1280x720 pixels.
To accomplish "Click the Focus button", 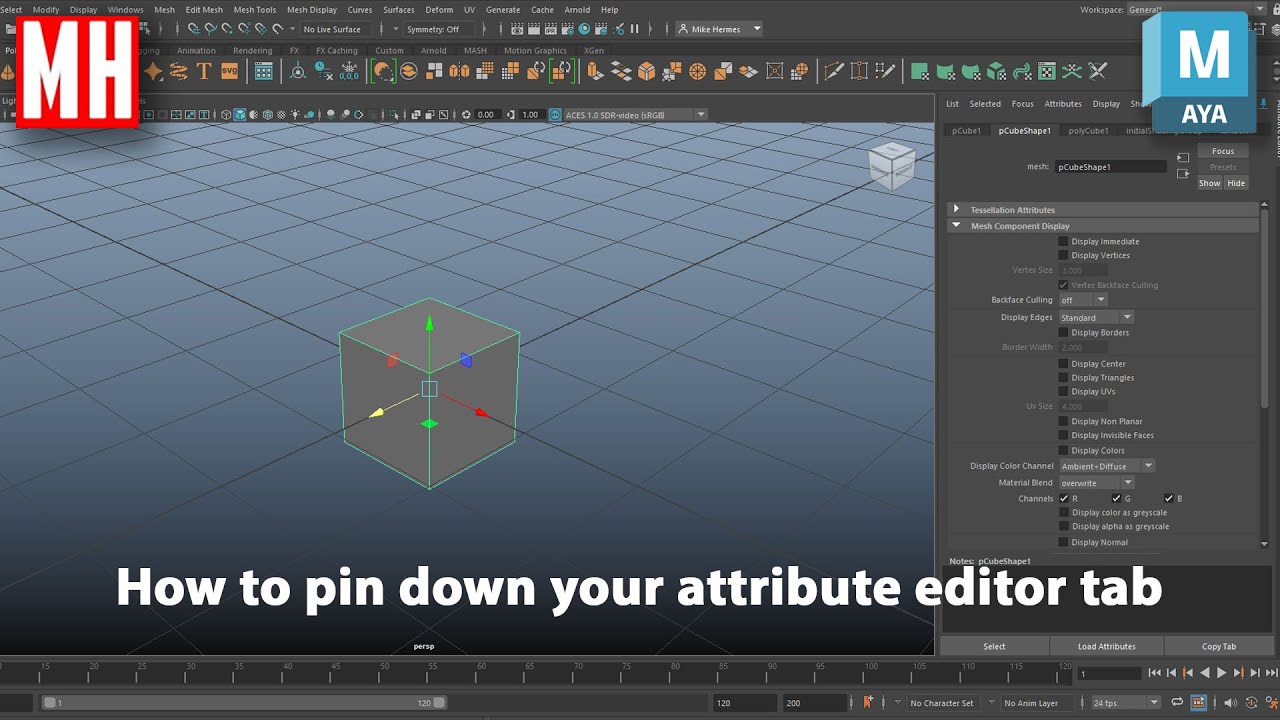I will pyautogui.click(x=1223, y=151).
